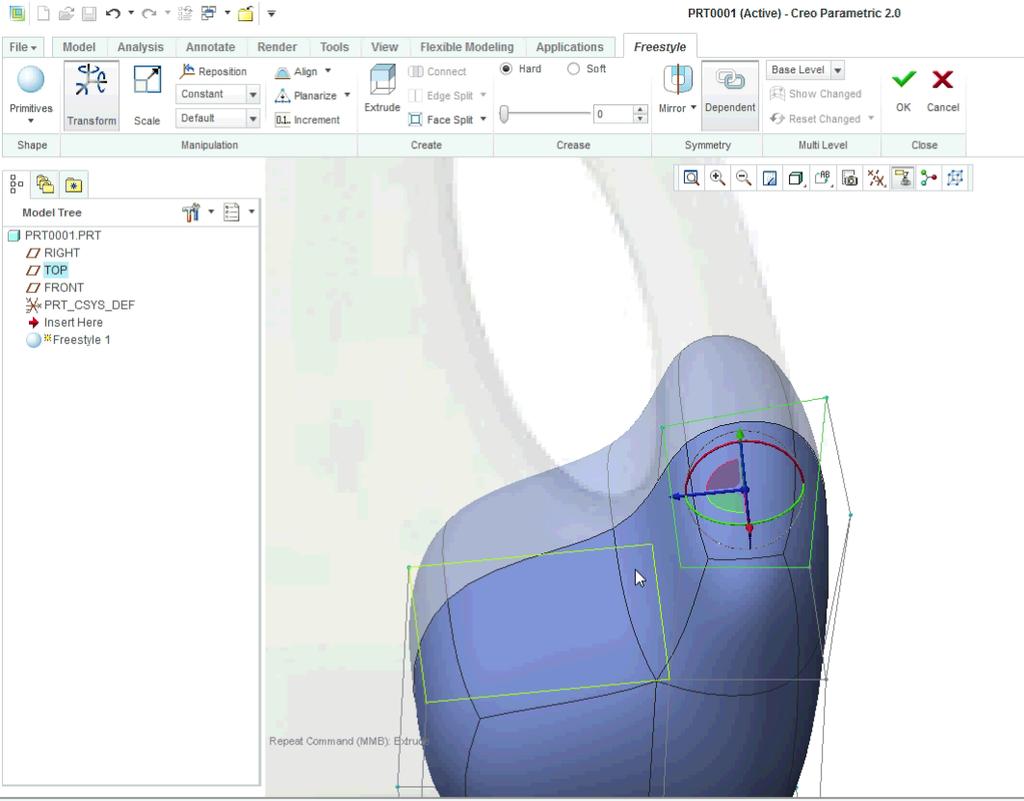Toggle the Dependent symmetry button
1024x801 pixels.
(x=729, y=95)
